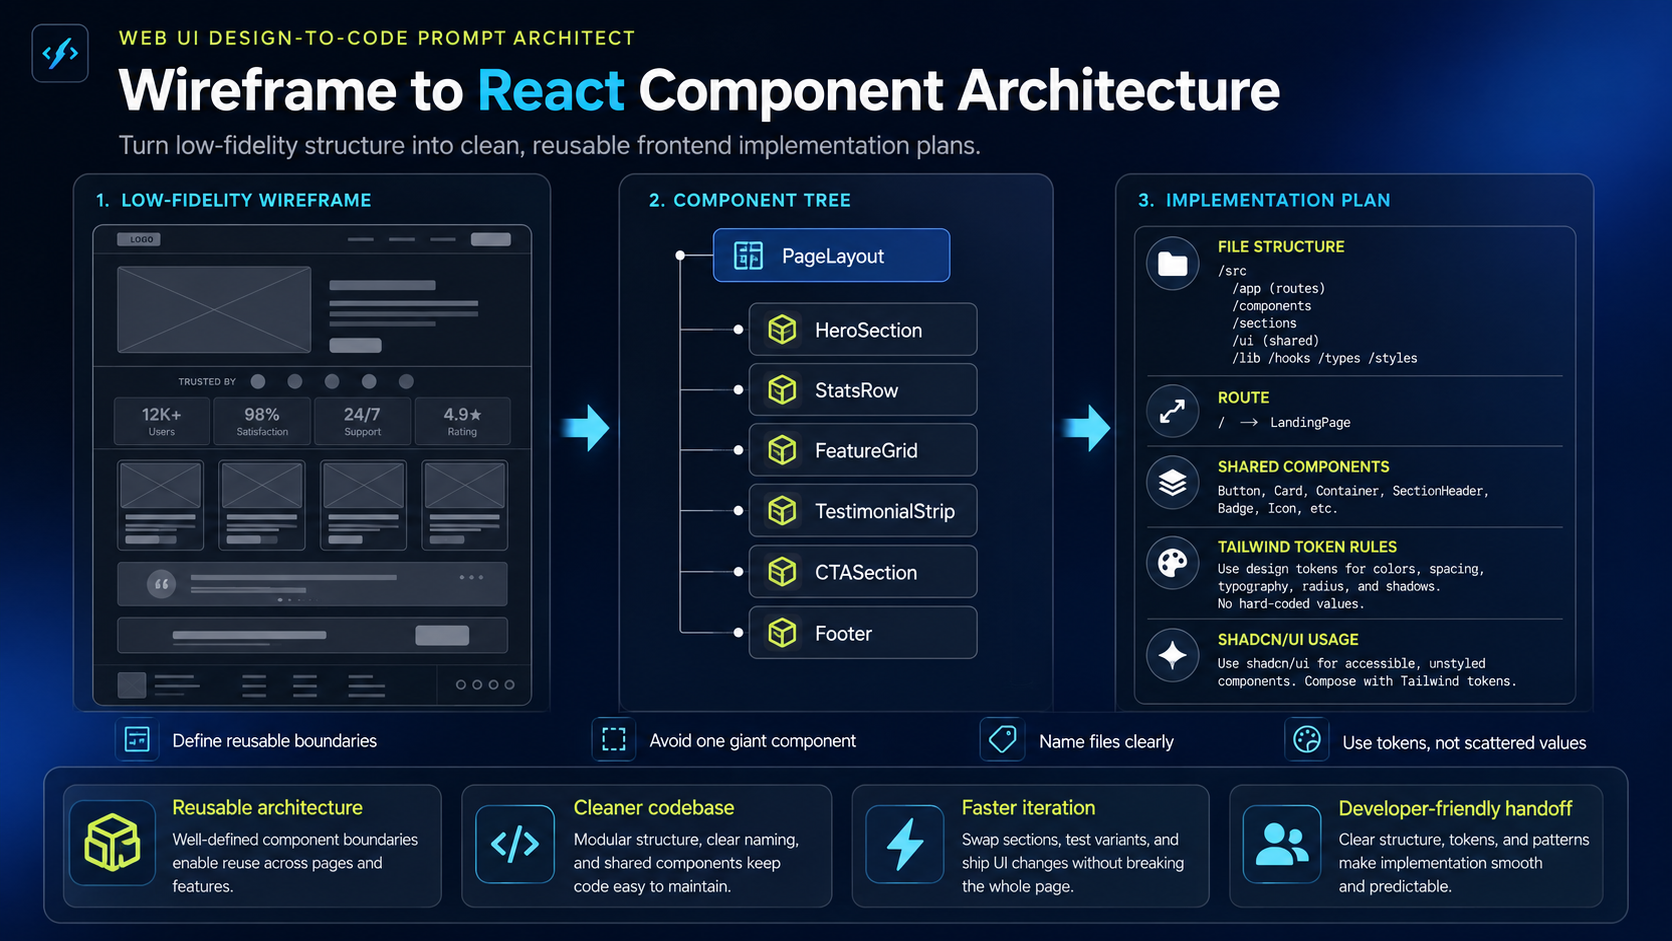Click the 'TAILWIND TOKEN RULES' label
The image size is (1672, 941).
1307,547
